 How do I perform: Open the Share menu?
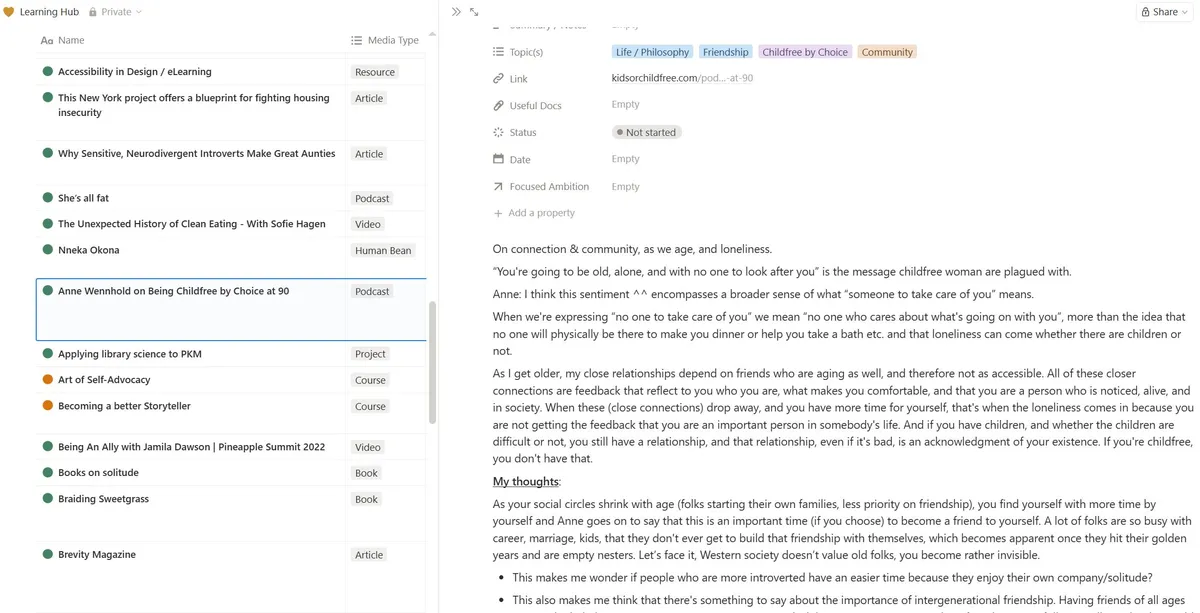(x=1165, y=12)
